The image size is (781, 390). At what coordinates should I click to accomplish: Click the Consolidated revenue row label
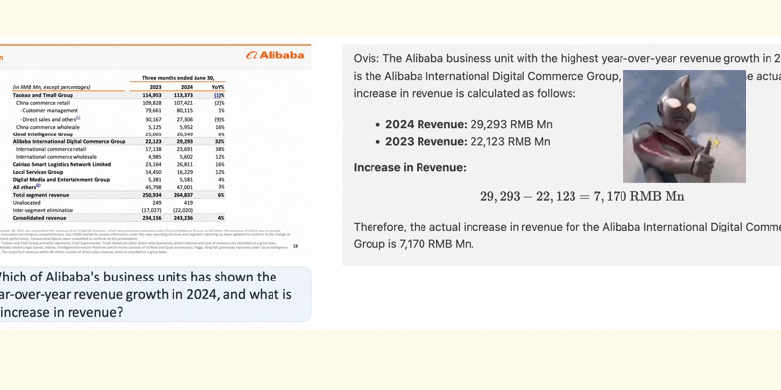(x=39, y=218)
